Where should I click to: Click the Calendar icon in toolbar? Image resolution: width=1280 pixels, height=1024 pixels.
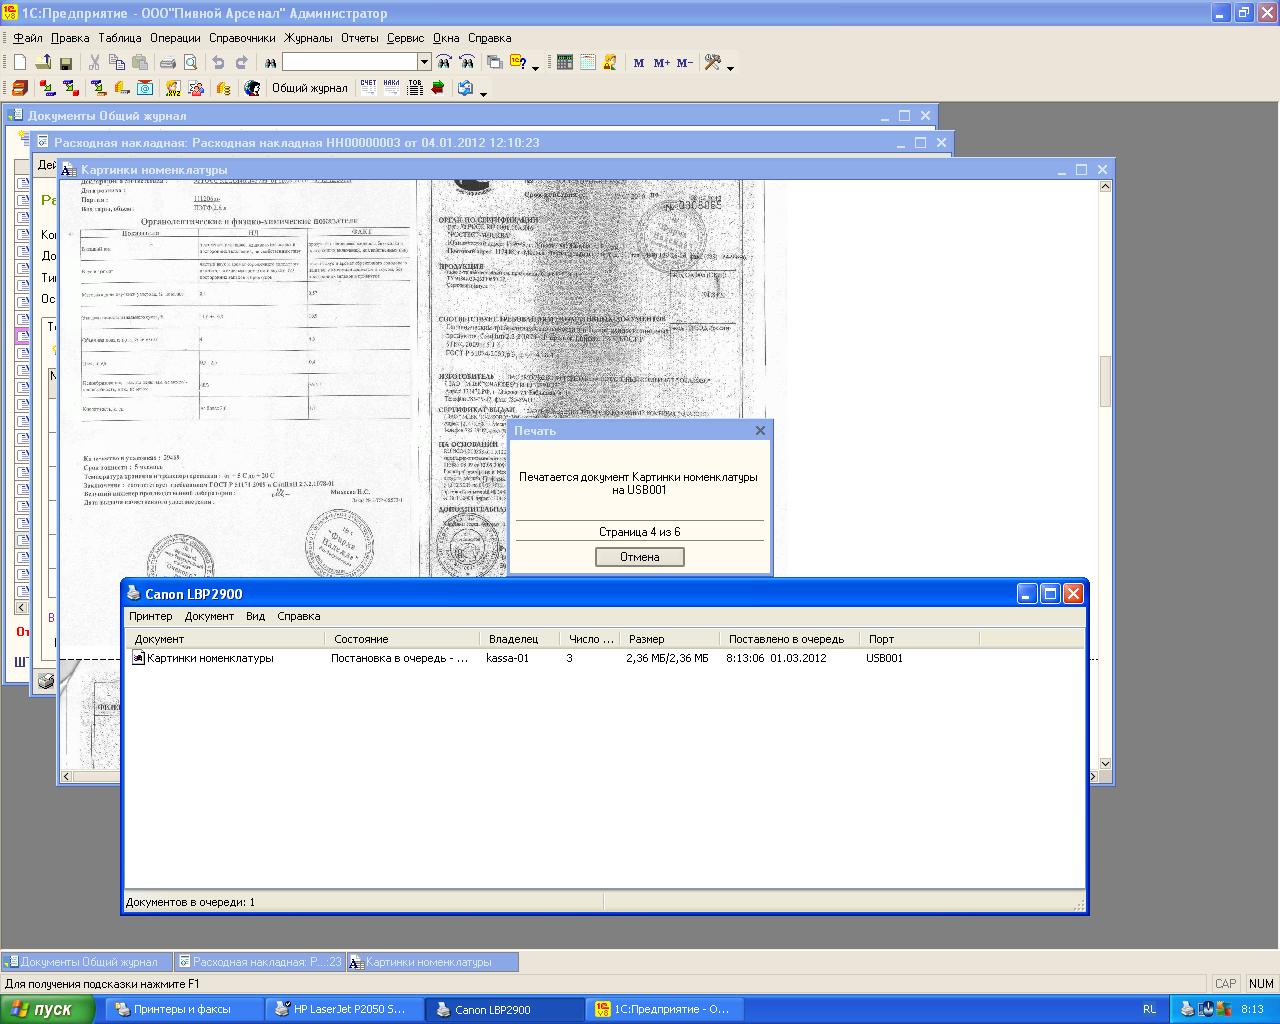pos(588,62)
